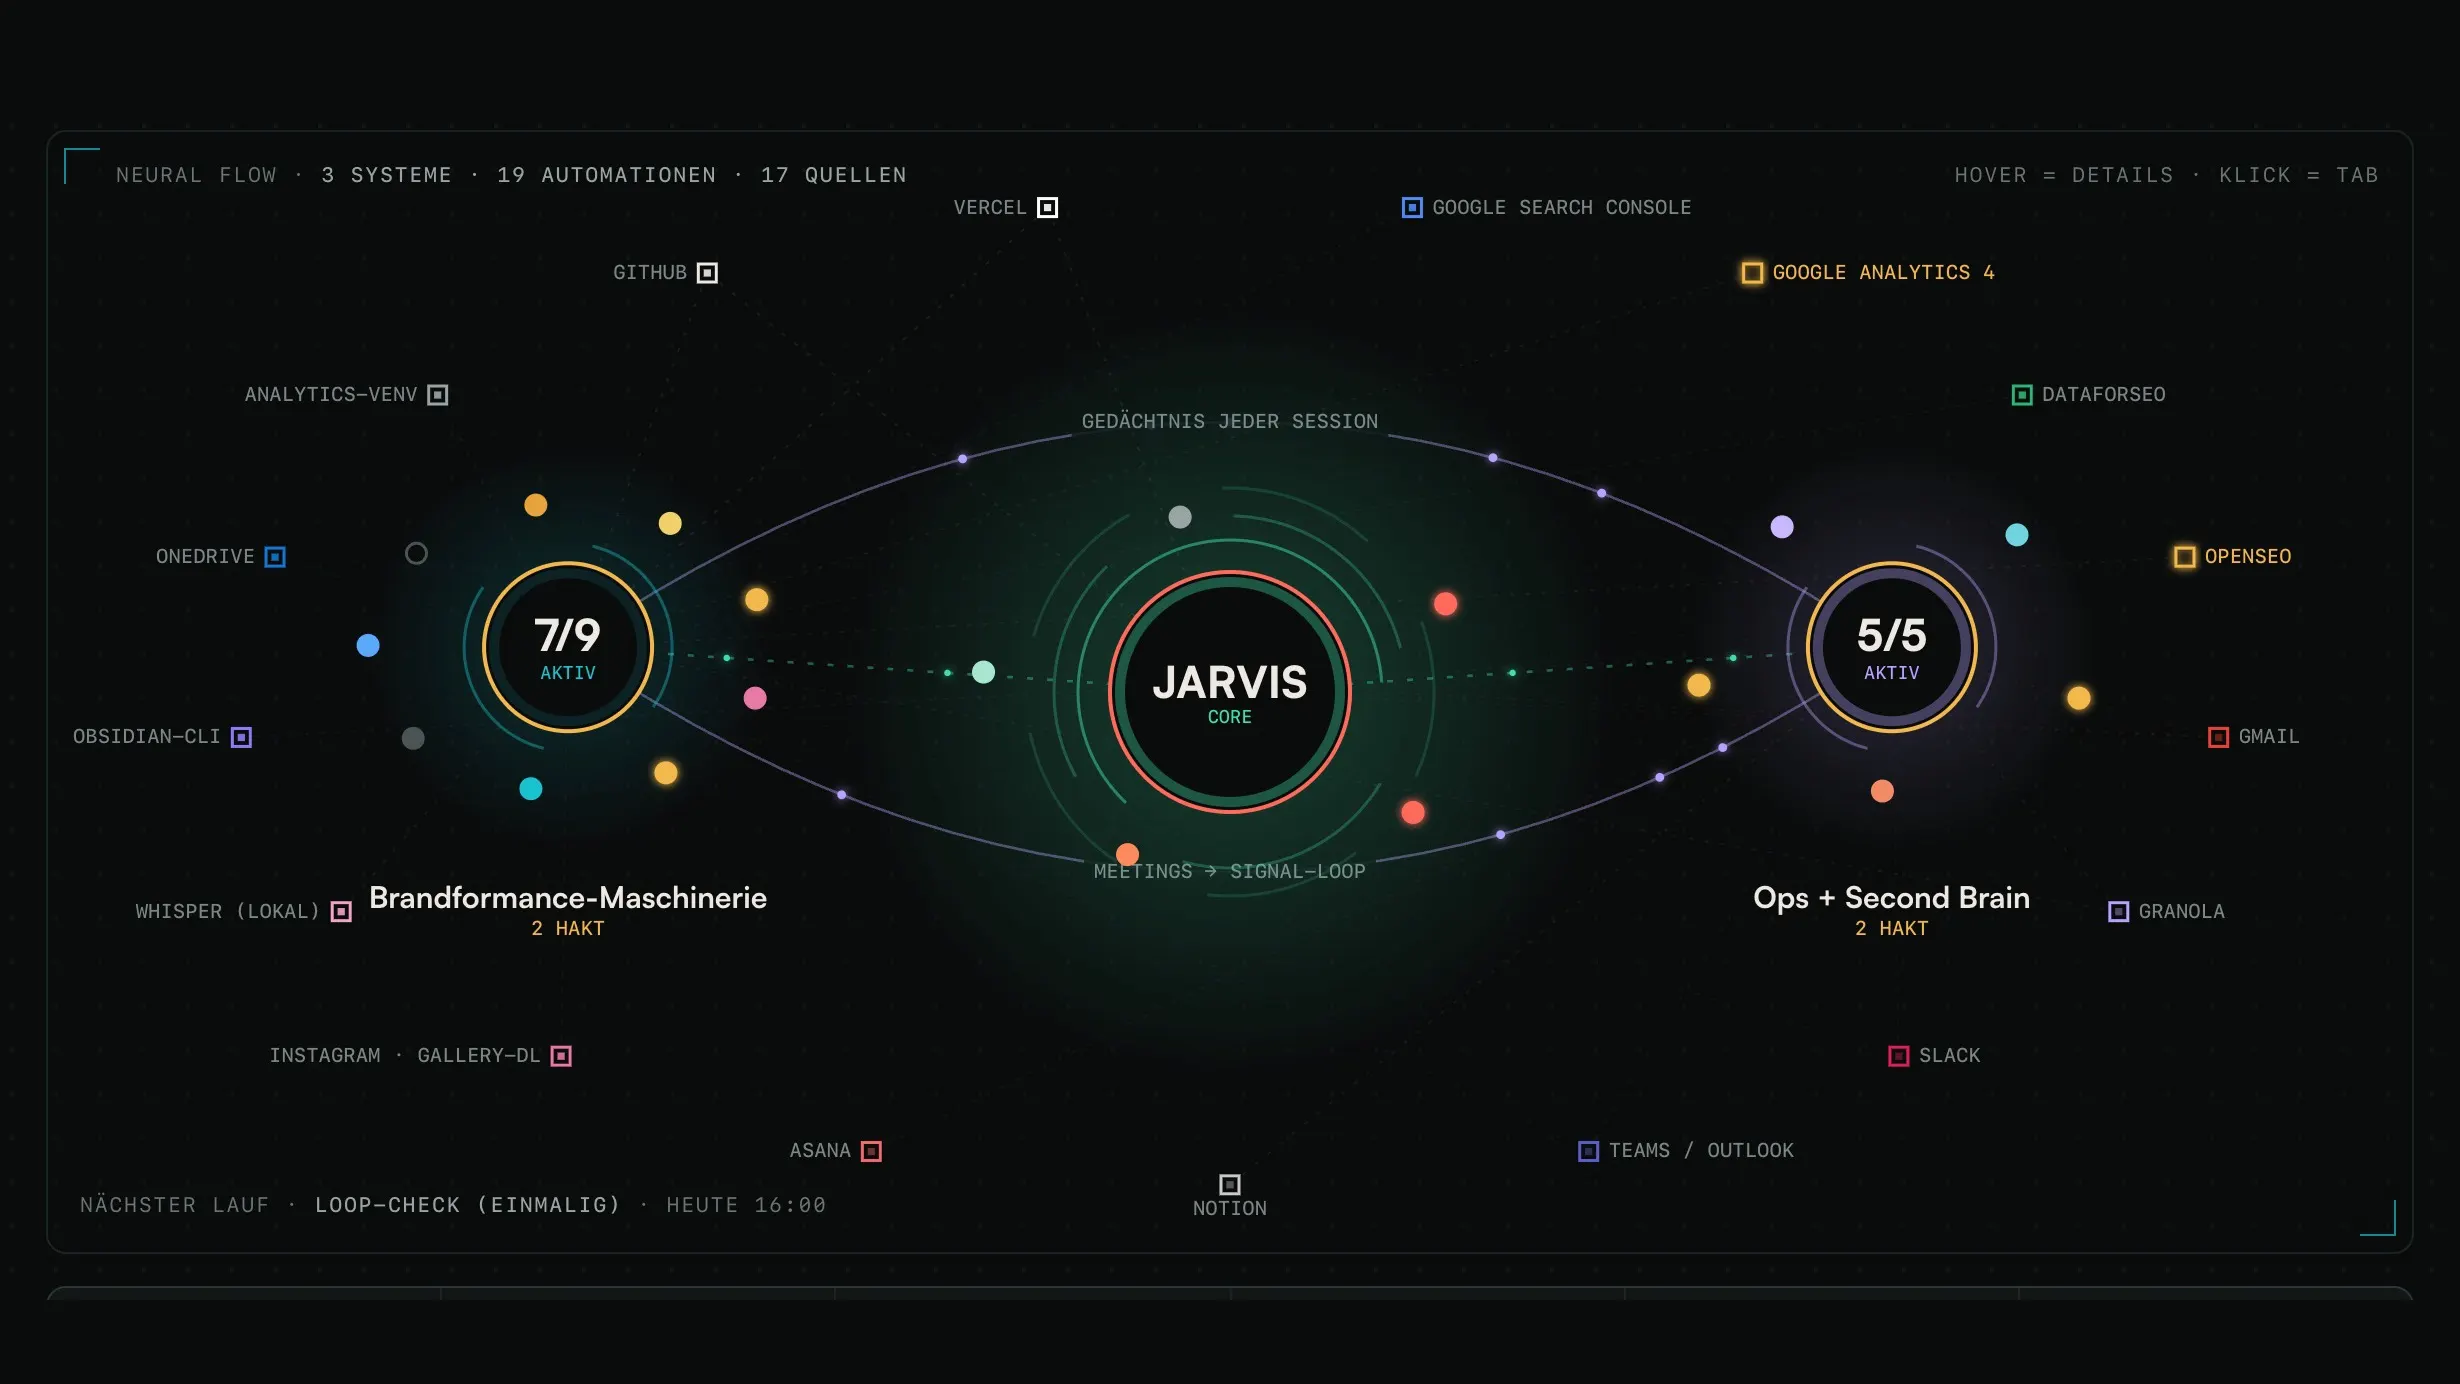Screen dimensions: 2460x1384
Task: Click the '17 Quellen' header text
Action: (834, 175)
